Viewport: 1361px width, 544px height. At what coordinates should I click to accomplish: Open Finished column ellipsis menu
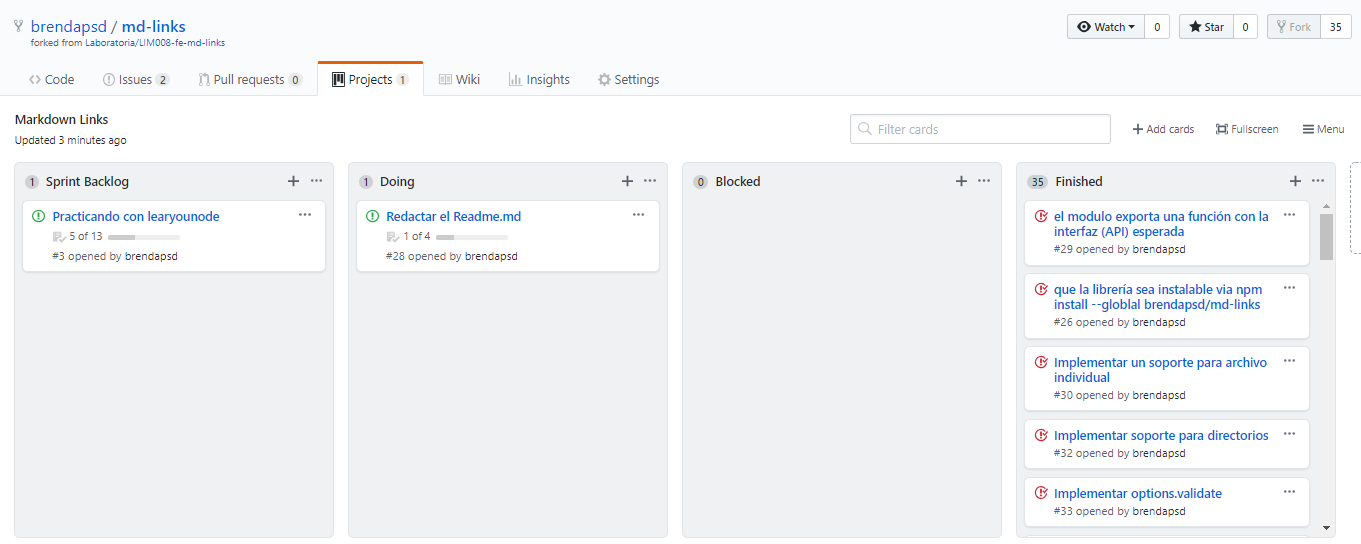click(x=1318, y=181)
